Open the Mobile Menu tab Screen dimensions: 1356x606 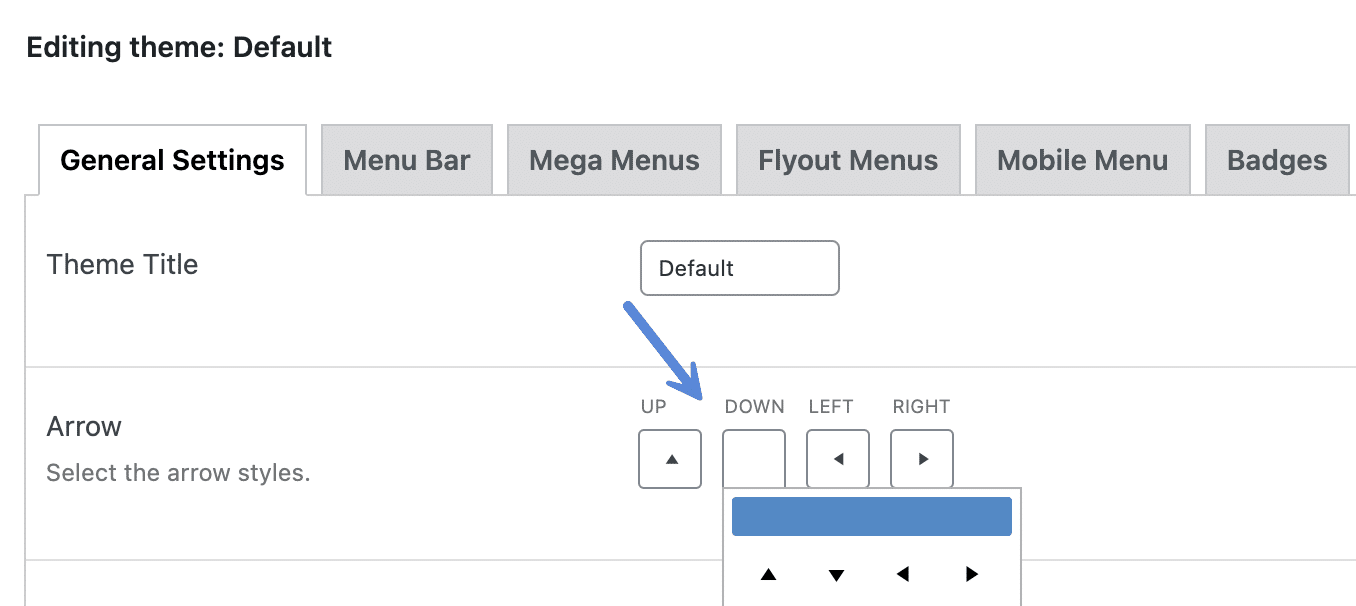(x=1082, y=159)
